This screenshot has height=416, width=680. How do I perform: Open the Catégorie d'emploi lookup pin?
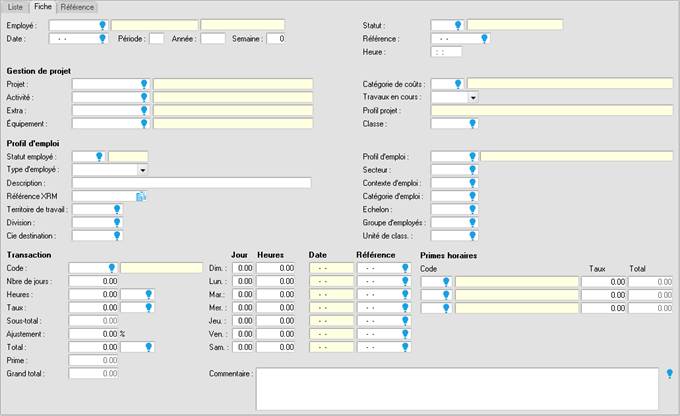[473, 196]
